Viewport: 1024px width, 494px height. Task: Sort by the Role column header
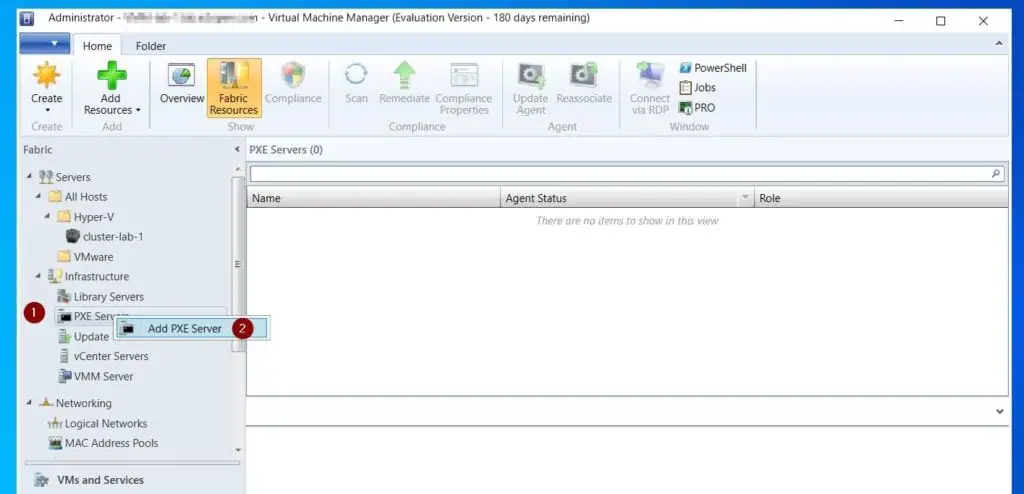click(x=881, y=198)
